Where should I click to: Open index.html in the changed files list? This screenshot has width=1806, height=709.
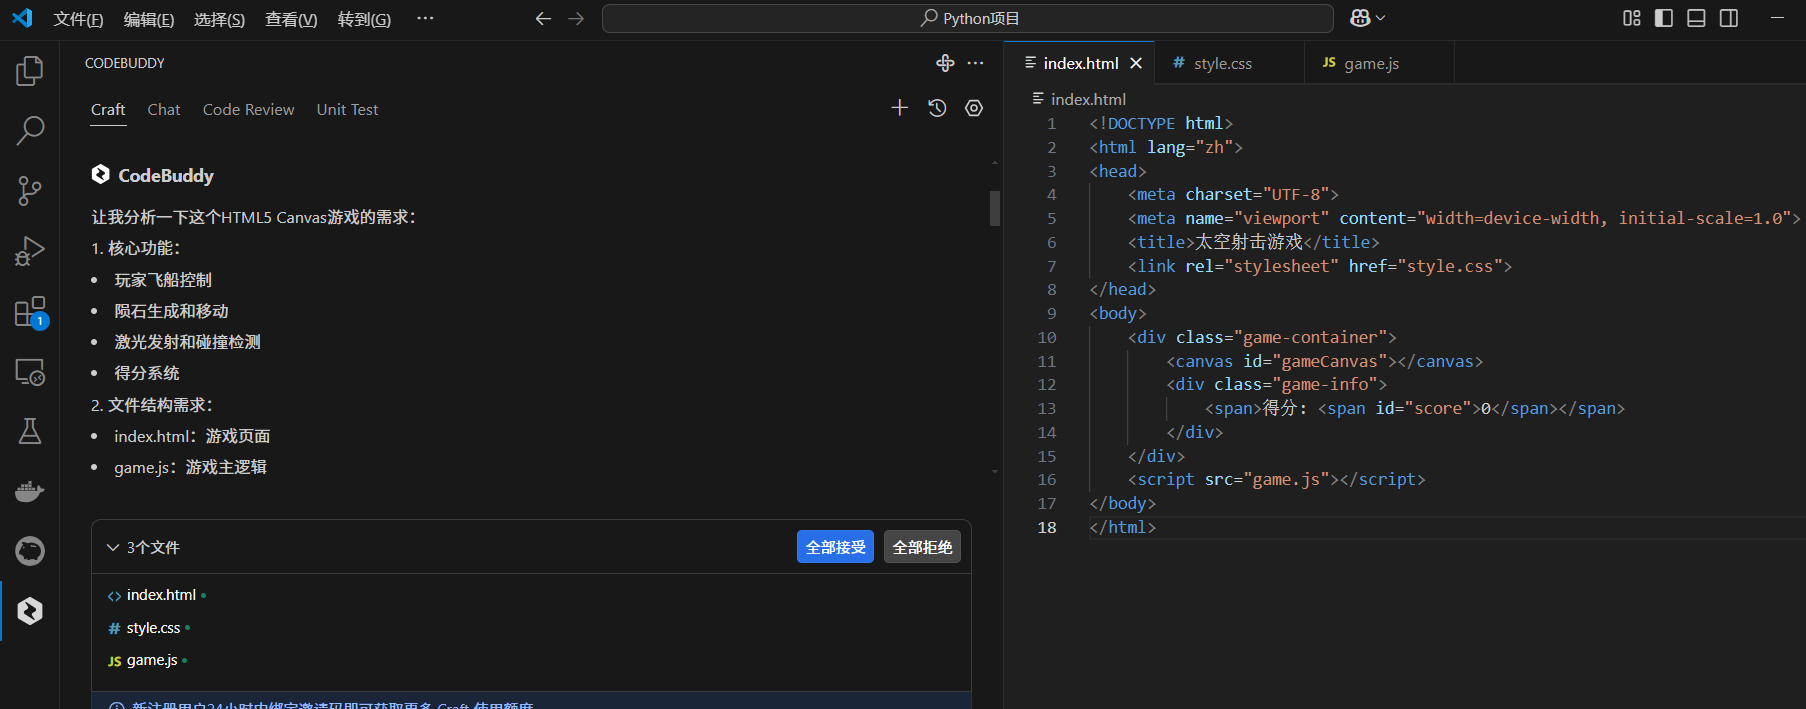pyautogui.click(x=161, y=595)
